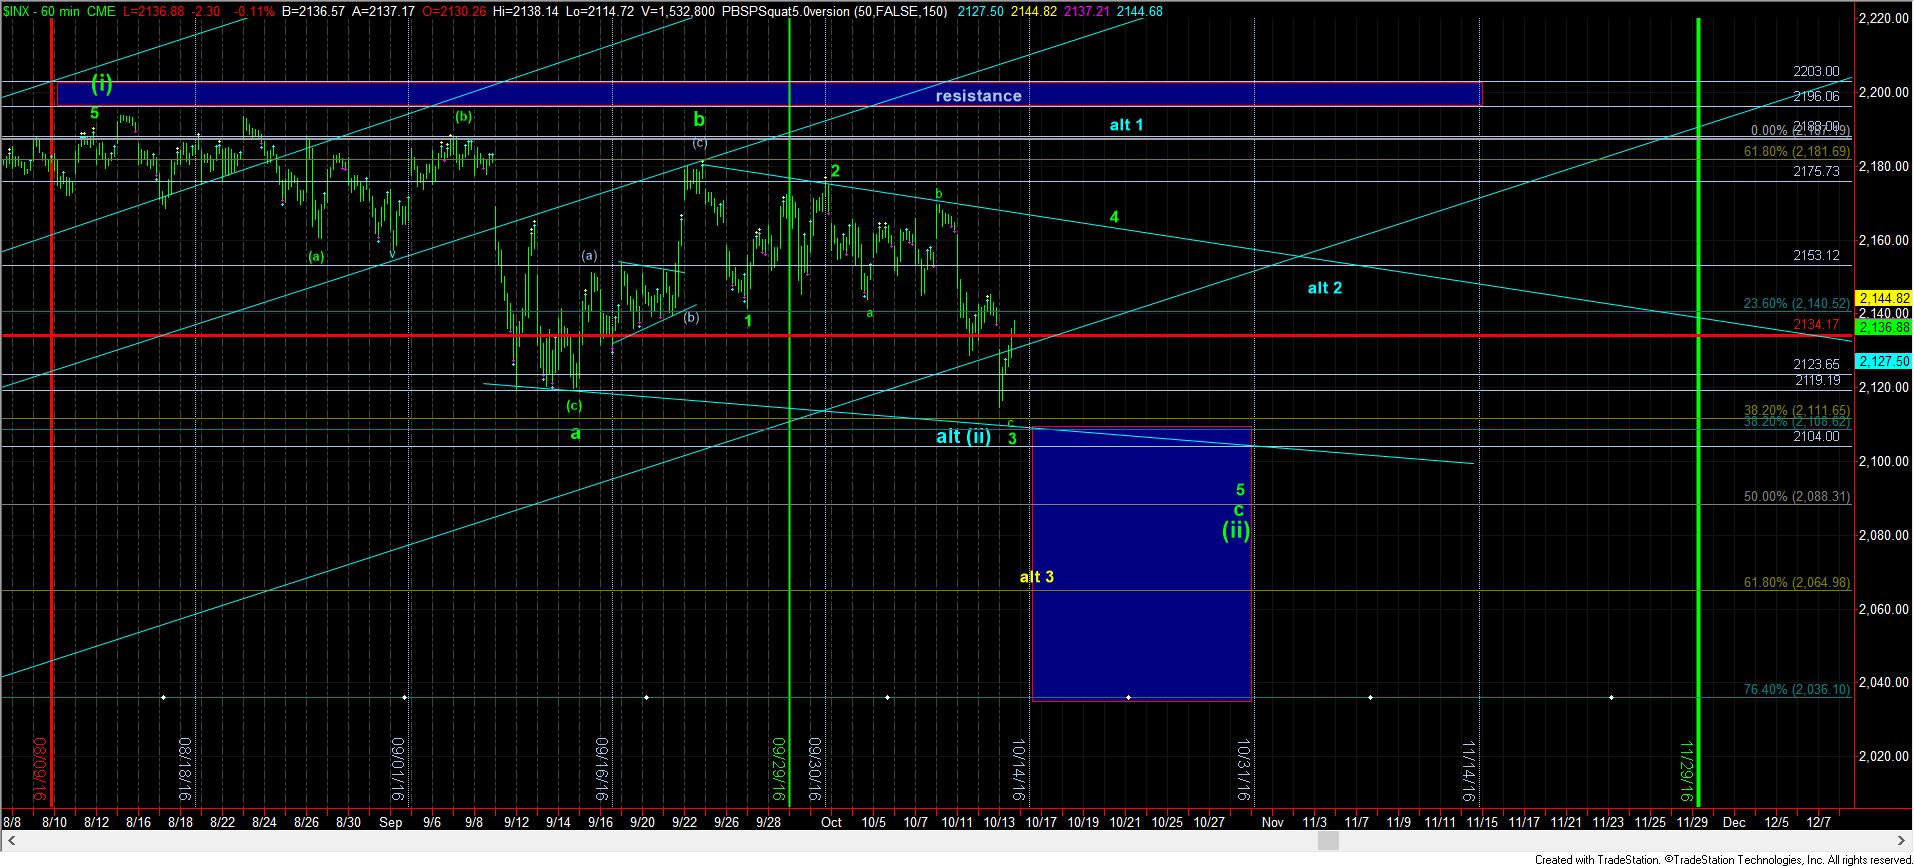Click the 2153.12 price level label
The height and width of the screenshot is (866, 1914).
coord(1816,256)
